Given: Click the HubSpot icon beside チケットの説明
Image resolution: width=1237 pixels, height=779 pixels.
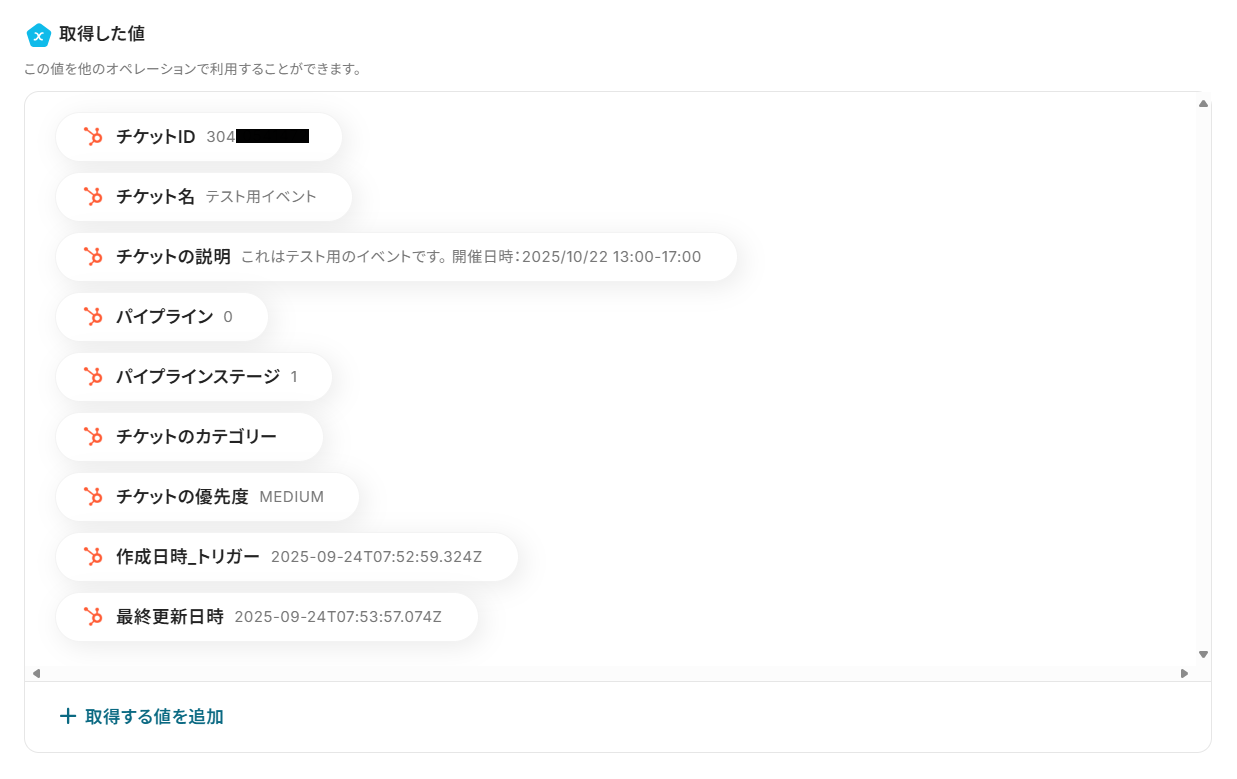Looking at the screenshot, I should click(94, 257).
